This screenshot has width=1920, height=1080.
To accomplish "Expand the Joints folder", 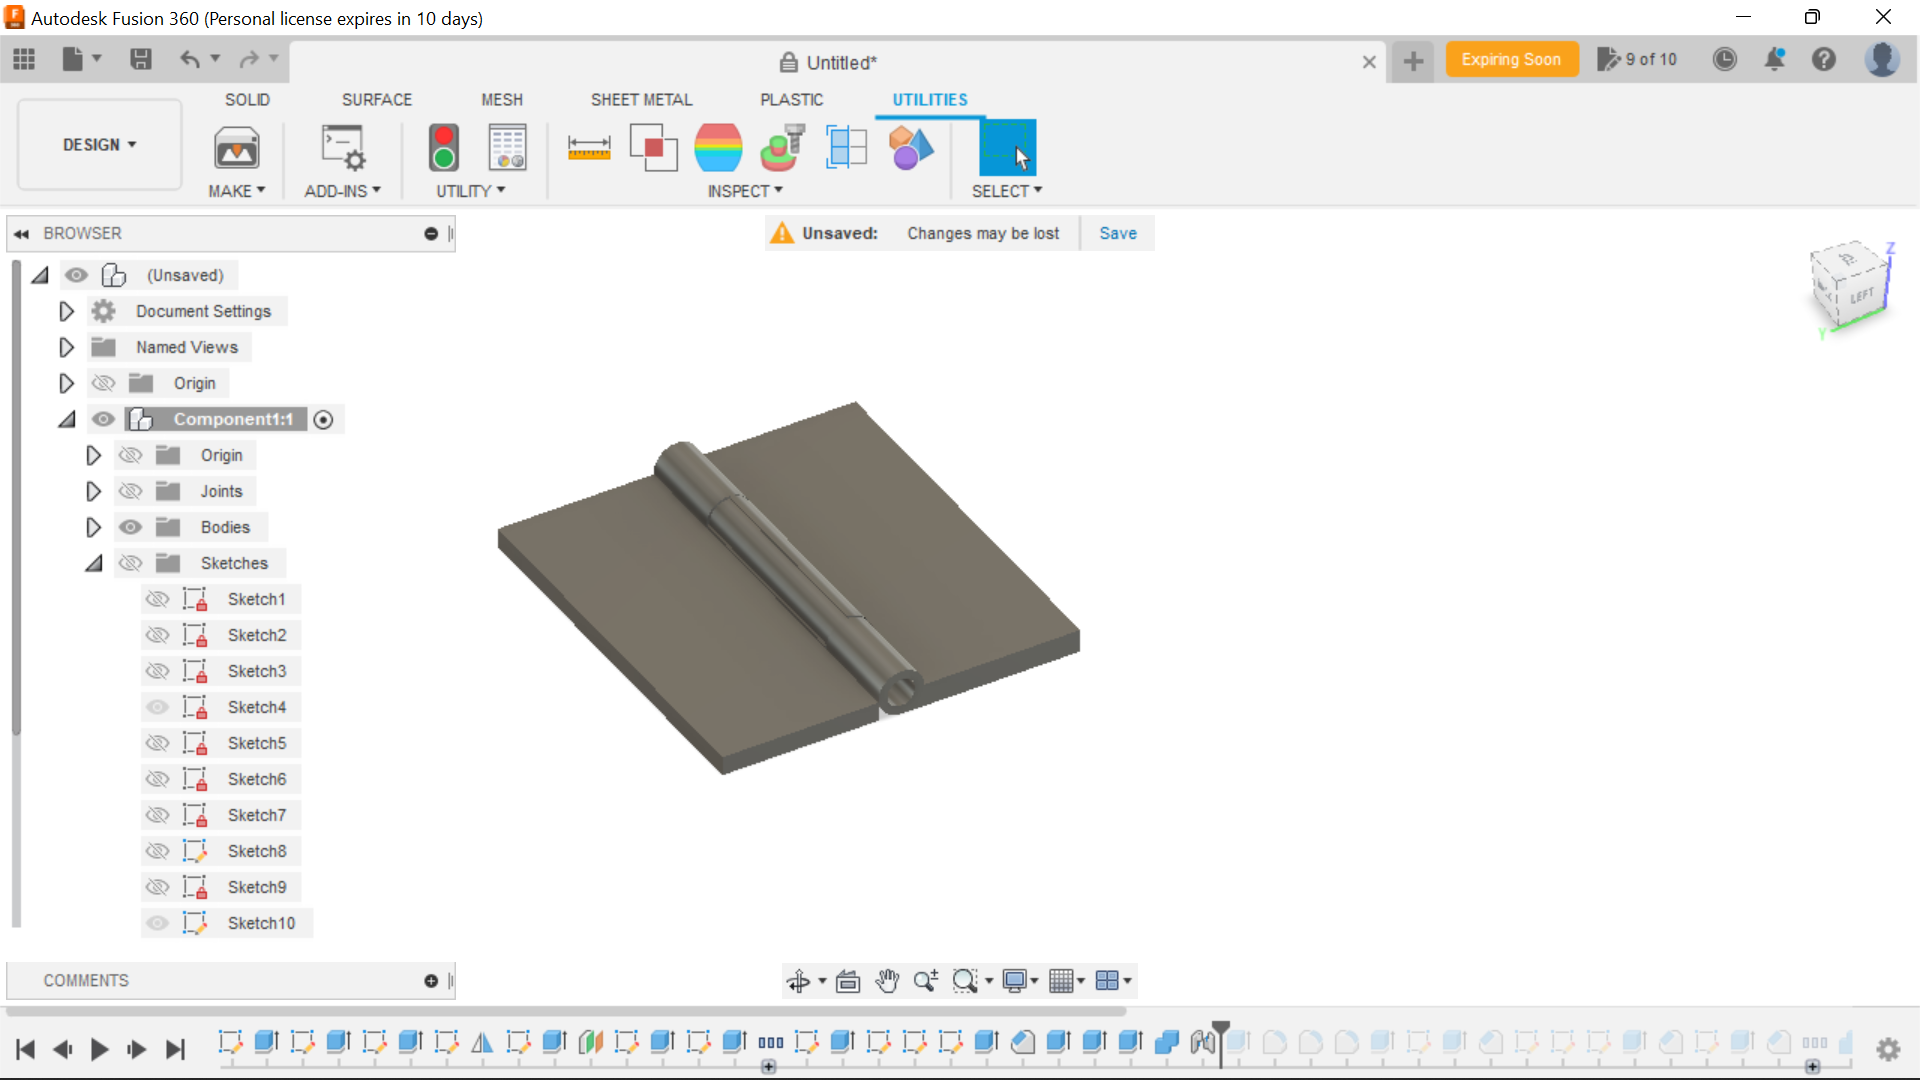I will tap(93, 491).
